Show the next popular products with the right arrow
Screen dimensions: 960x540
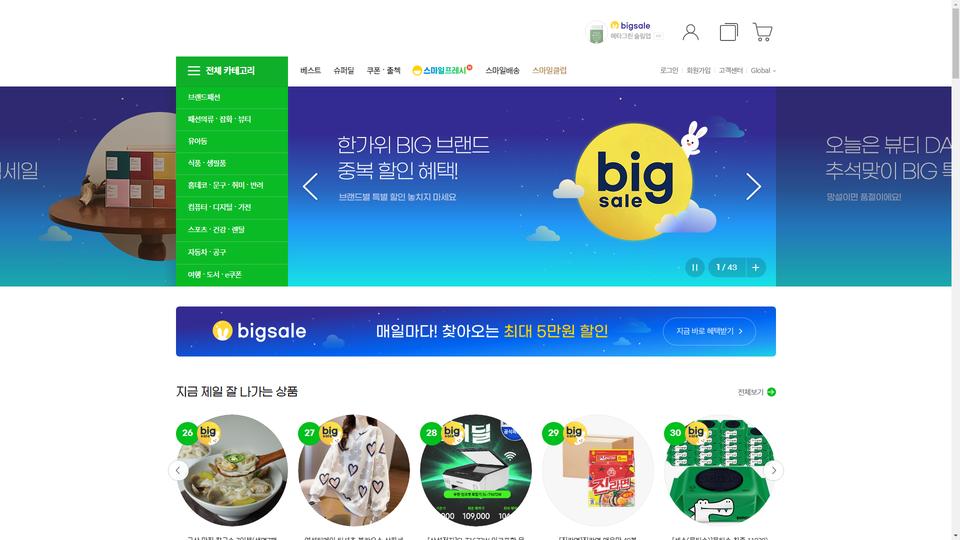pyautogui.click(x=773, y=470)
